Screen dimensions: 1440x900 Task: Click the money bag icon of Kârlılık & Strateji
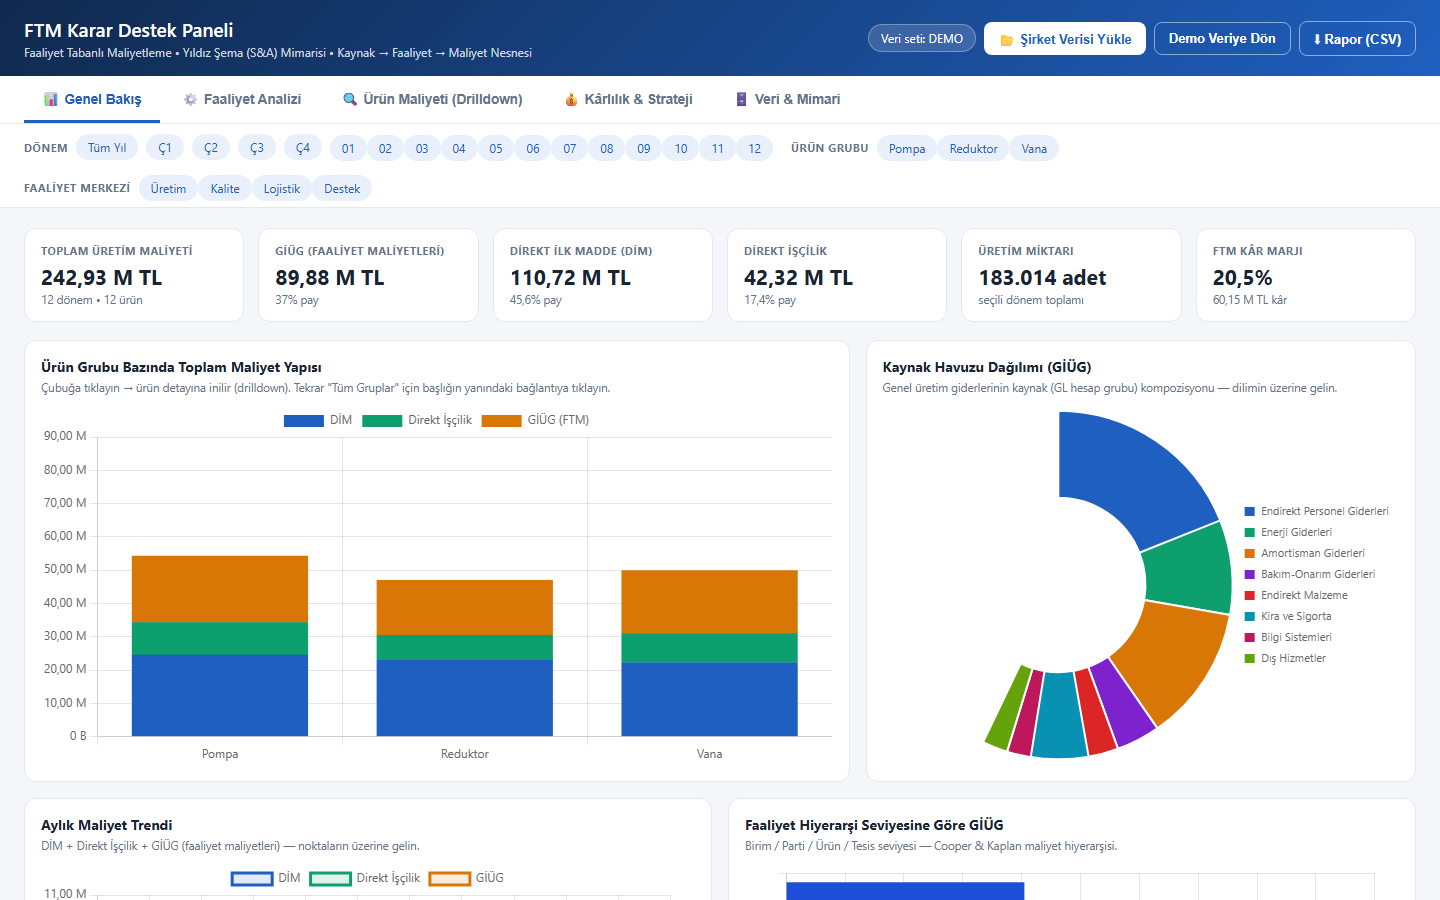click(571, 99)
